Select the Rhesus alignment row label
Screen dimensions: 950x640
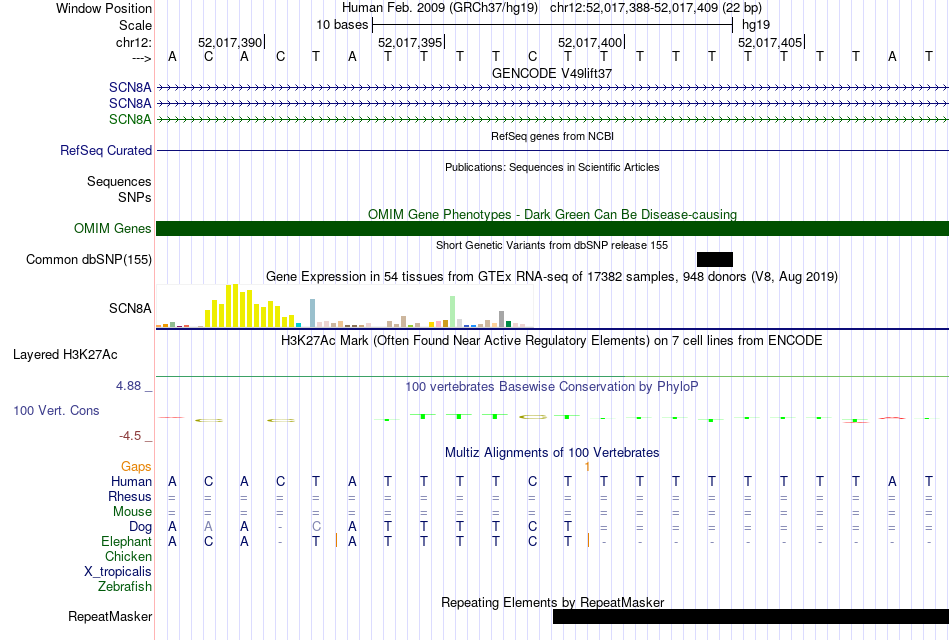(x=130, y=496)
